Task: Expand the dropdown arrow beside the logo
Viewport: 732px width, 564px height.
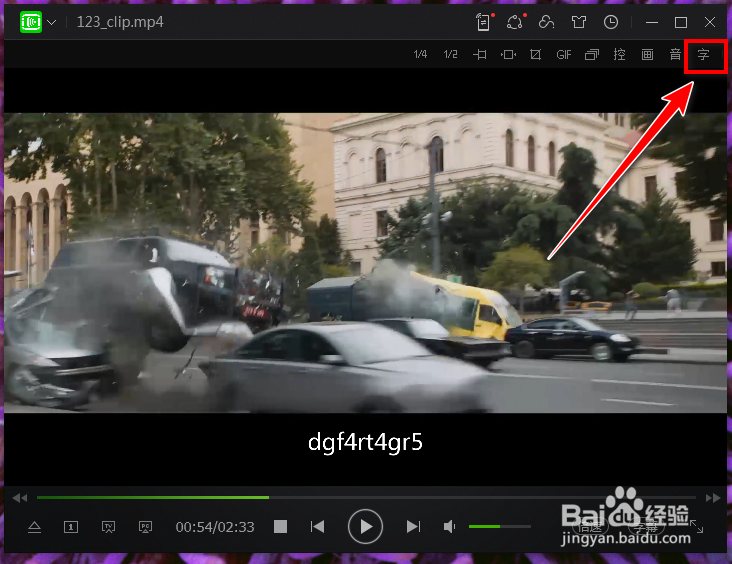Action: [52, 22]
